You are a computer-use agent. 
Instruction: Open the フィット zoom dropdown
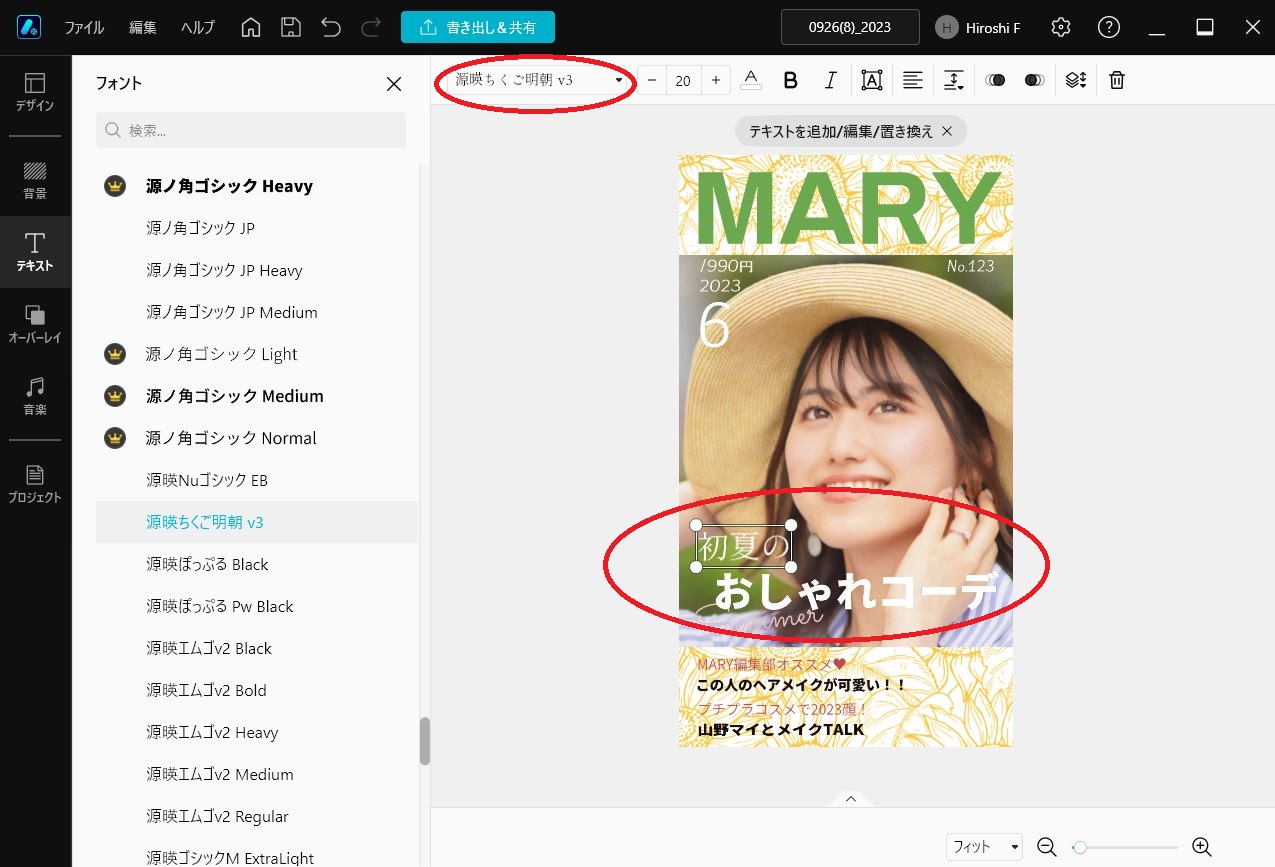coord(984,847)
